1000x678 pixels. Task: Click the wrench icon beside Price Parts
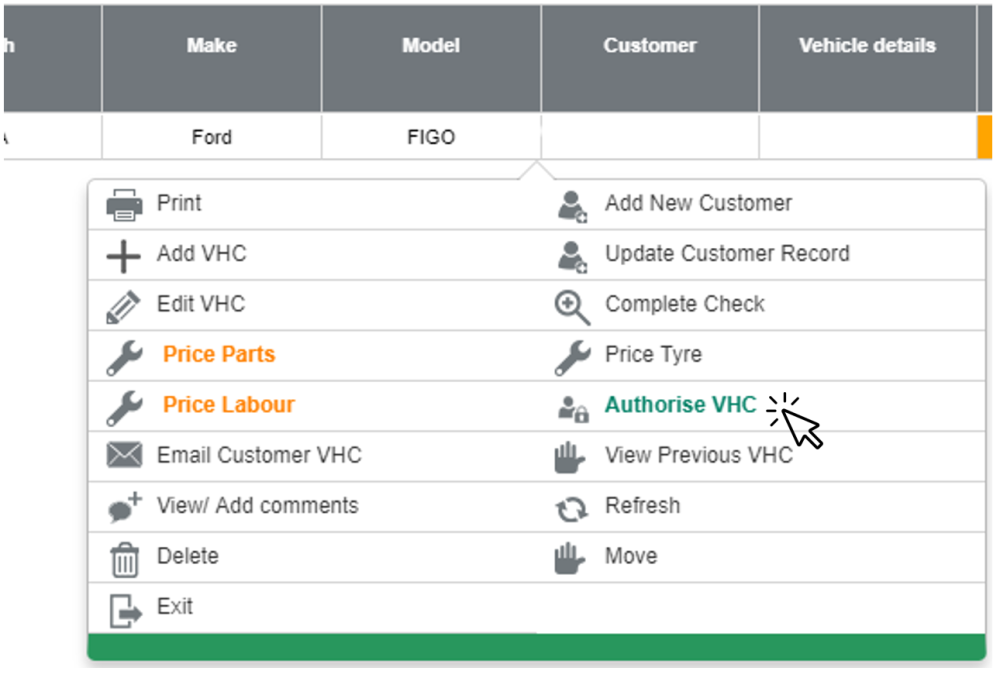pyautogui.click(x=124, y=356)
